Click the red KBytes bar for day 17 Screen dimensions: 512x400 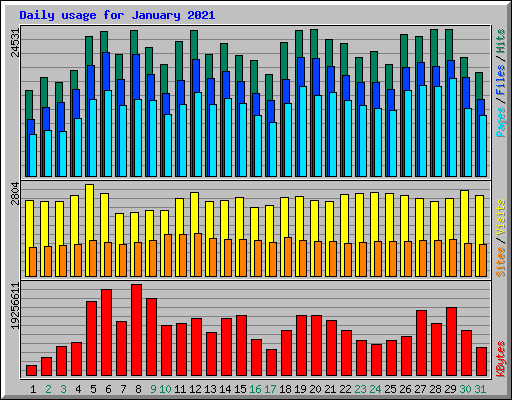point(271,363)
